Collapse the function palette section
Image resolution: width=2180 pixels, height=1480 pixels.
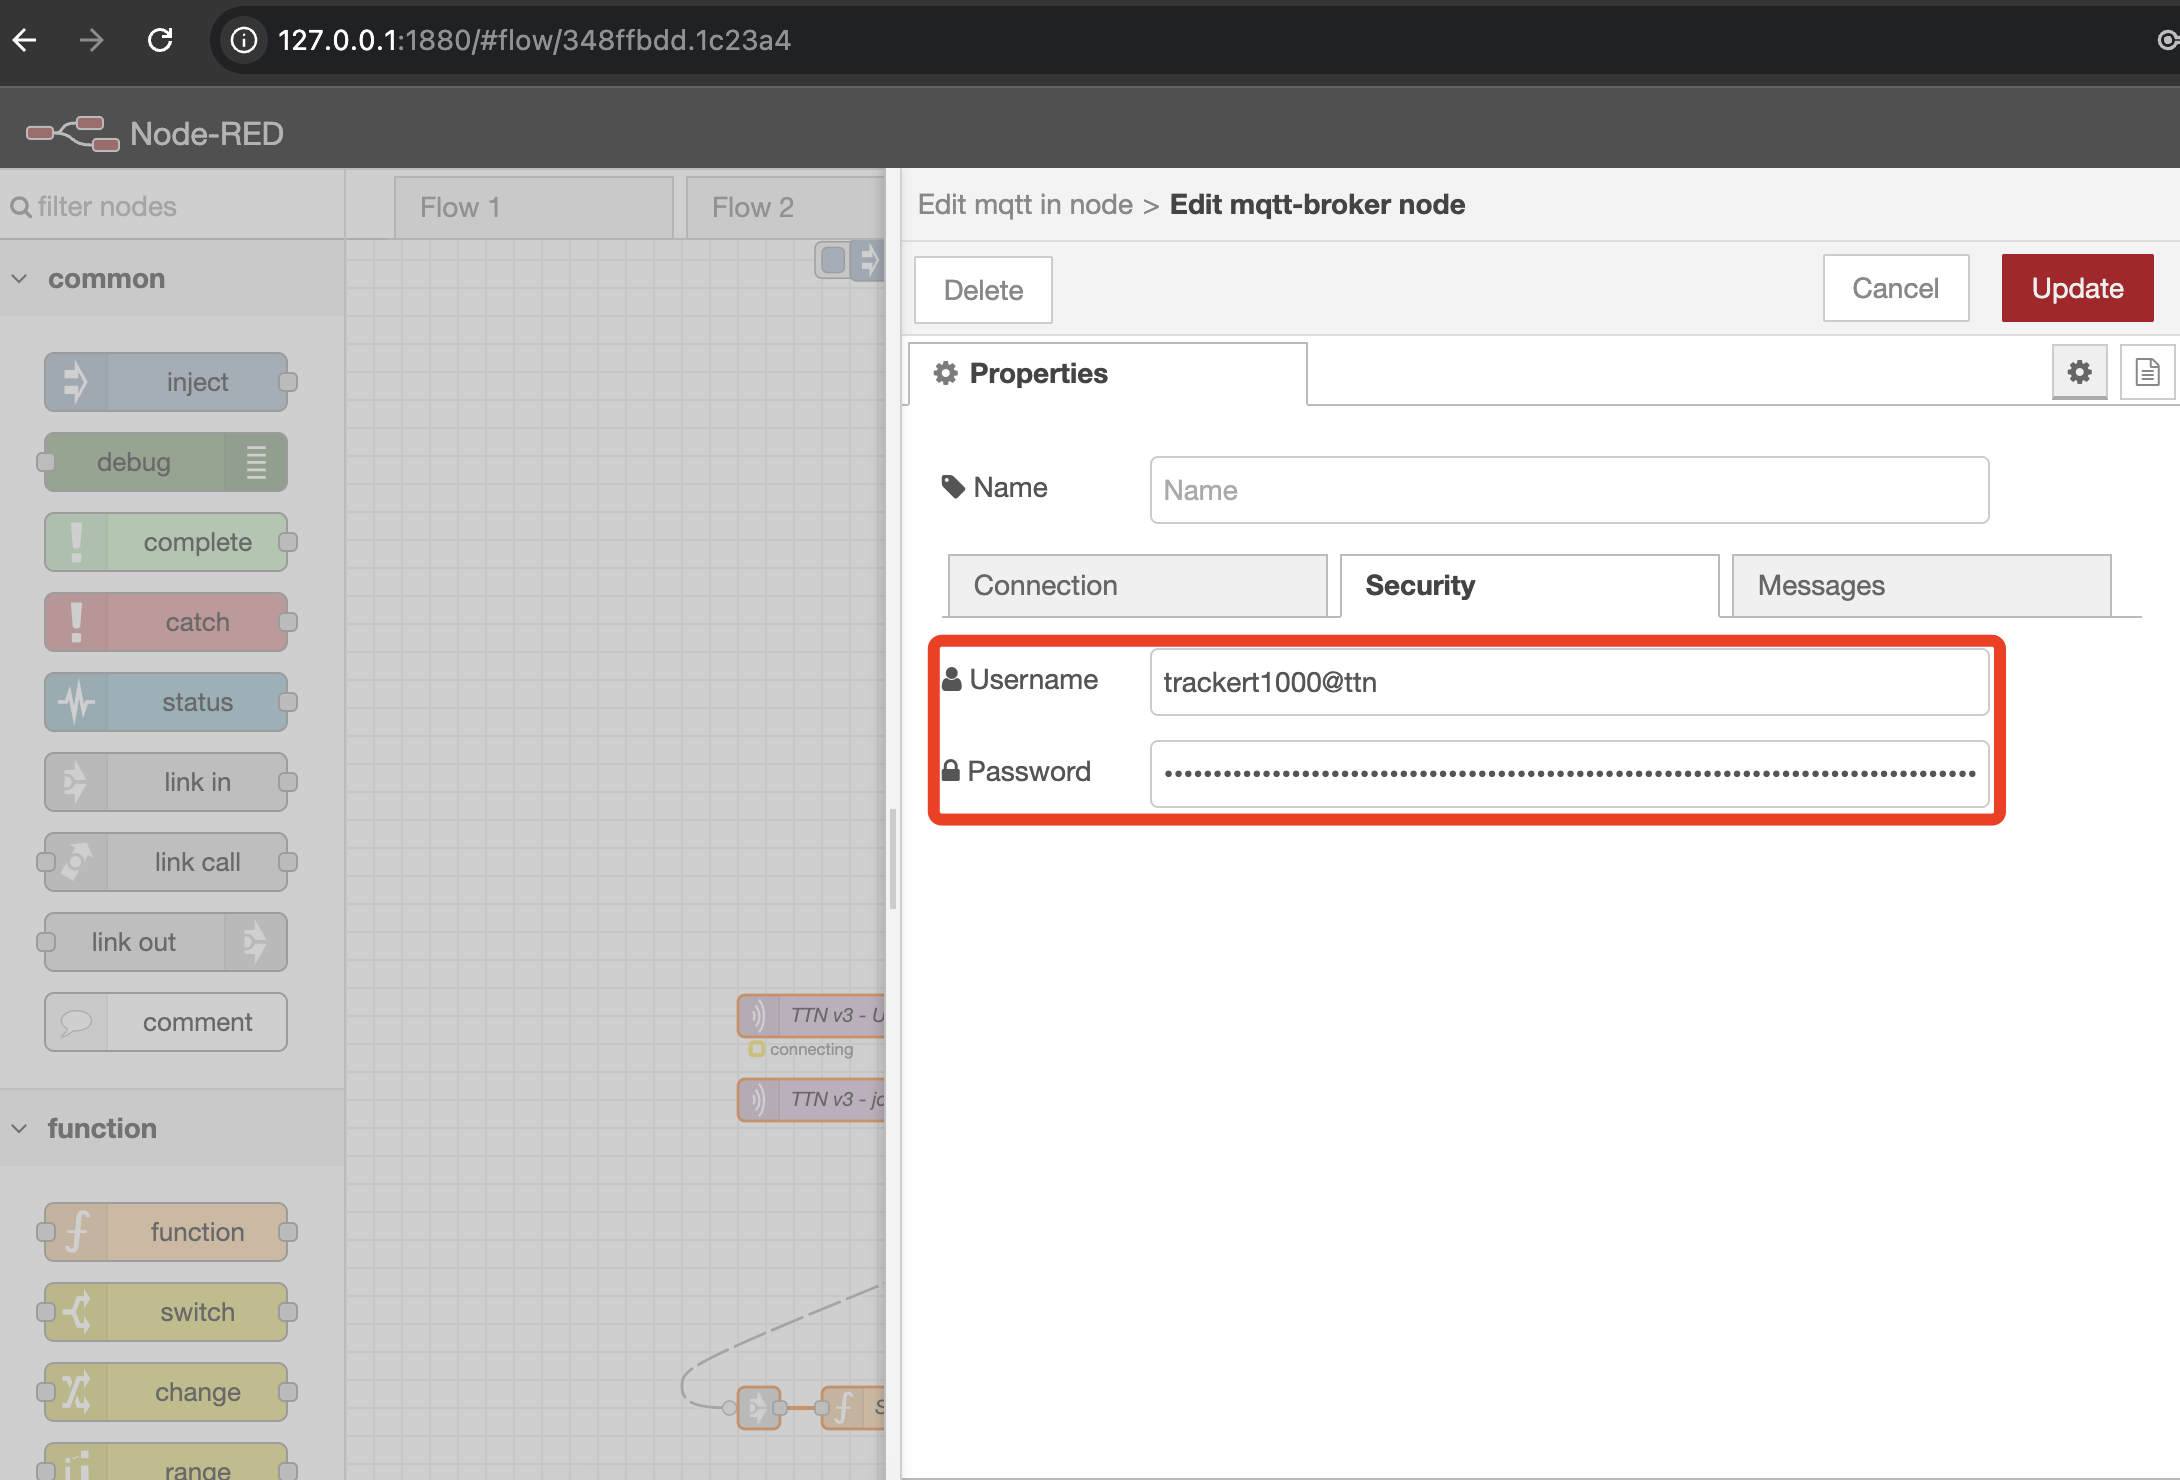click(19, 1128)
